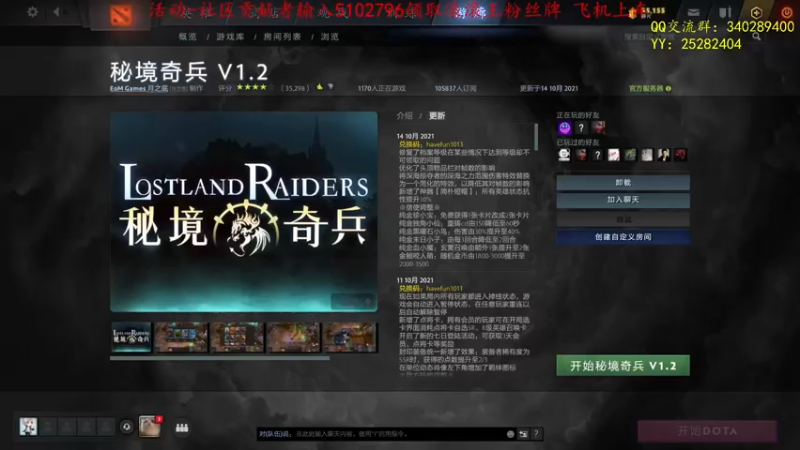800x450 pixels.
Task: Switch to the 游戏库 library tab
Action: click(230, 37)
